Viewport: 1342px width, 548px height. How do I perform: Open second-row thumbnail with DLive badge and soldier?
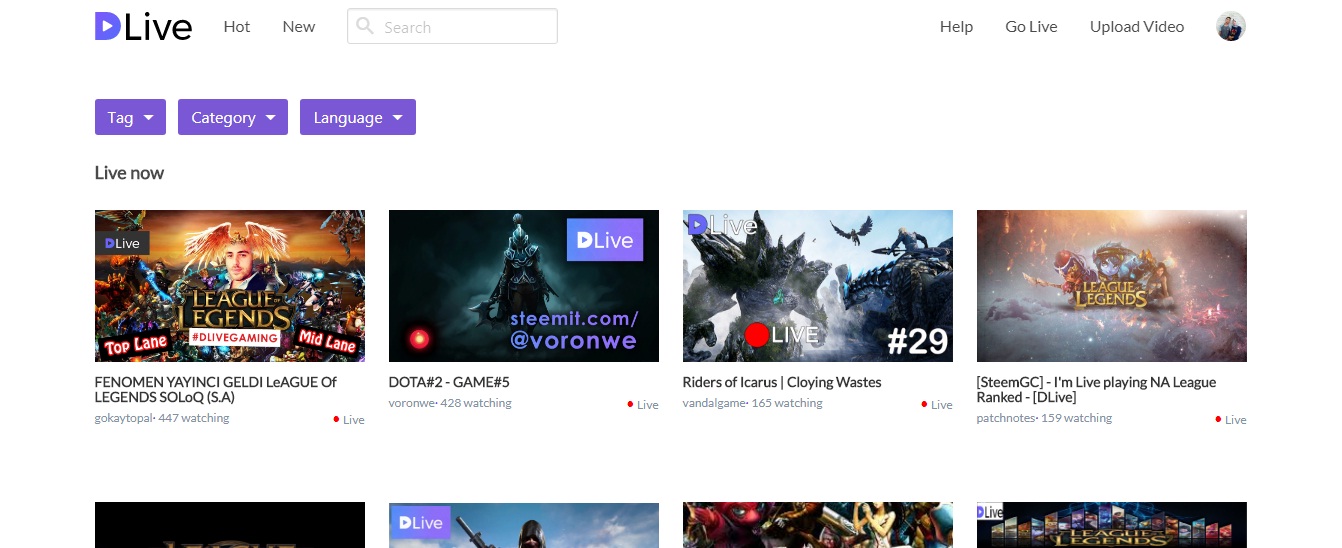point(524,525)
